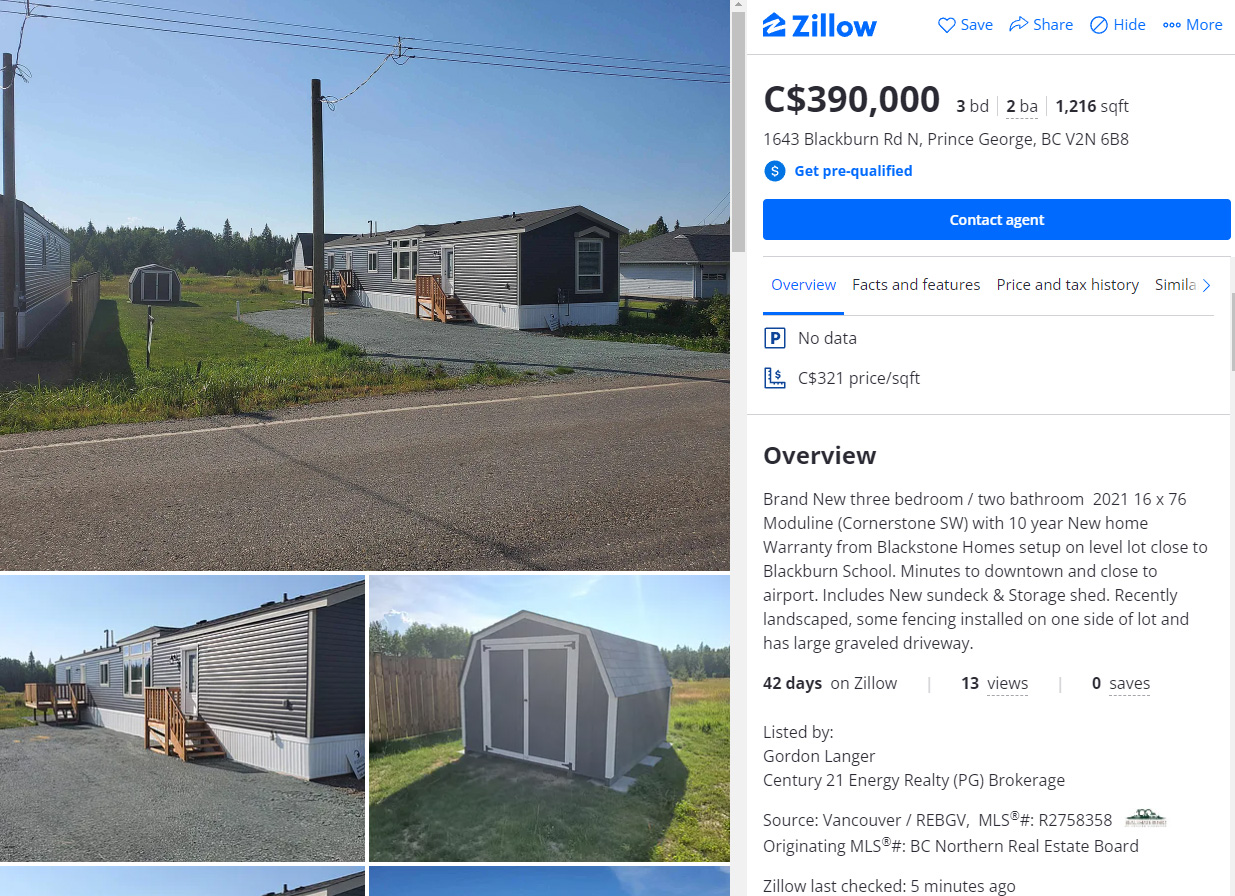Click the Get pre-qualified link
The image size is (1235, 896).
(853, 171)
